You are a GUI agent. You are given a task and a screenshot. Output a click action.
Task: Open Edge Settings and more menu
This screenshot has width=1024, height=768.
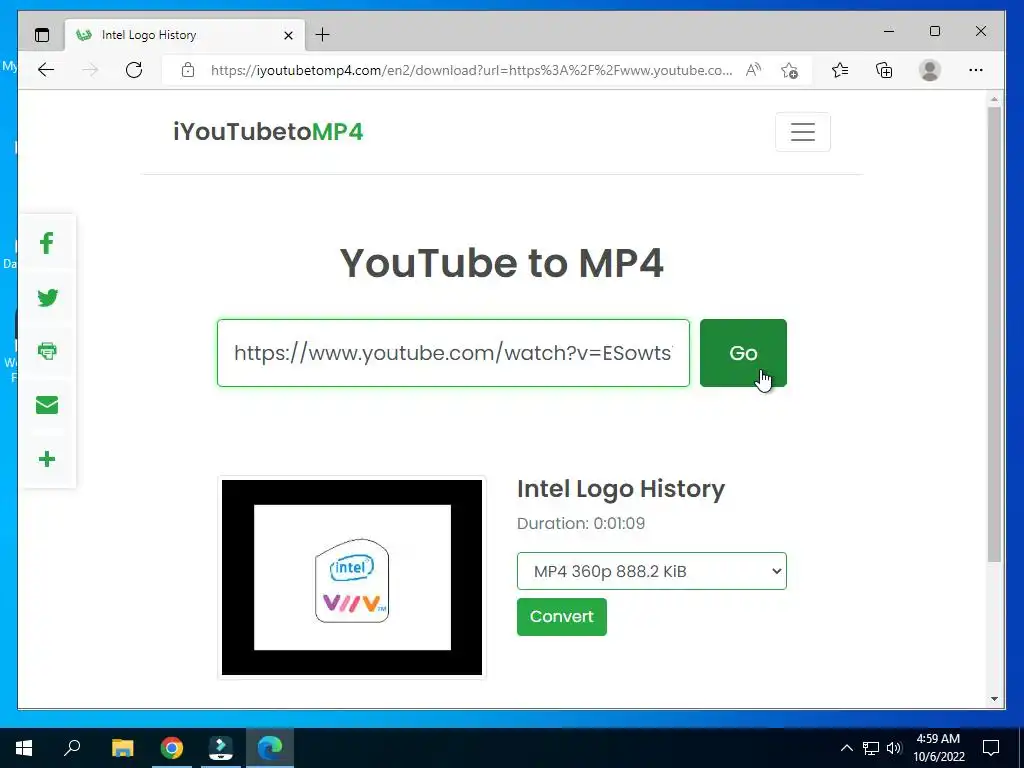tap(976, 70)
